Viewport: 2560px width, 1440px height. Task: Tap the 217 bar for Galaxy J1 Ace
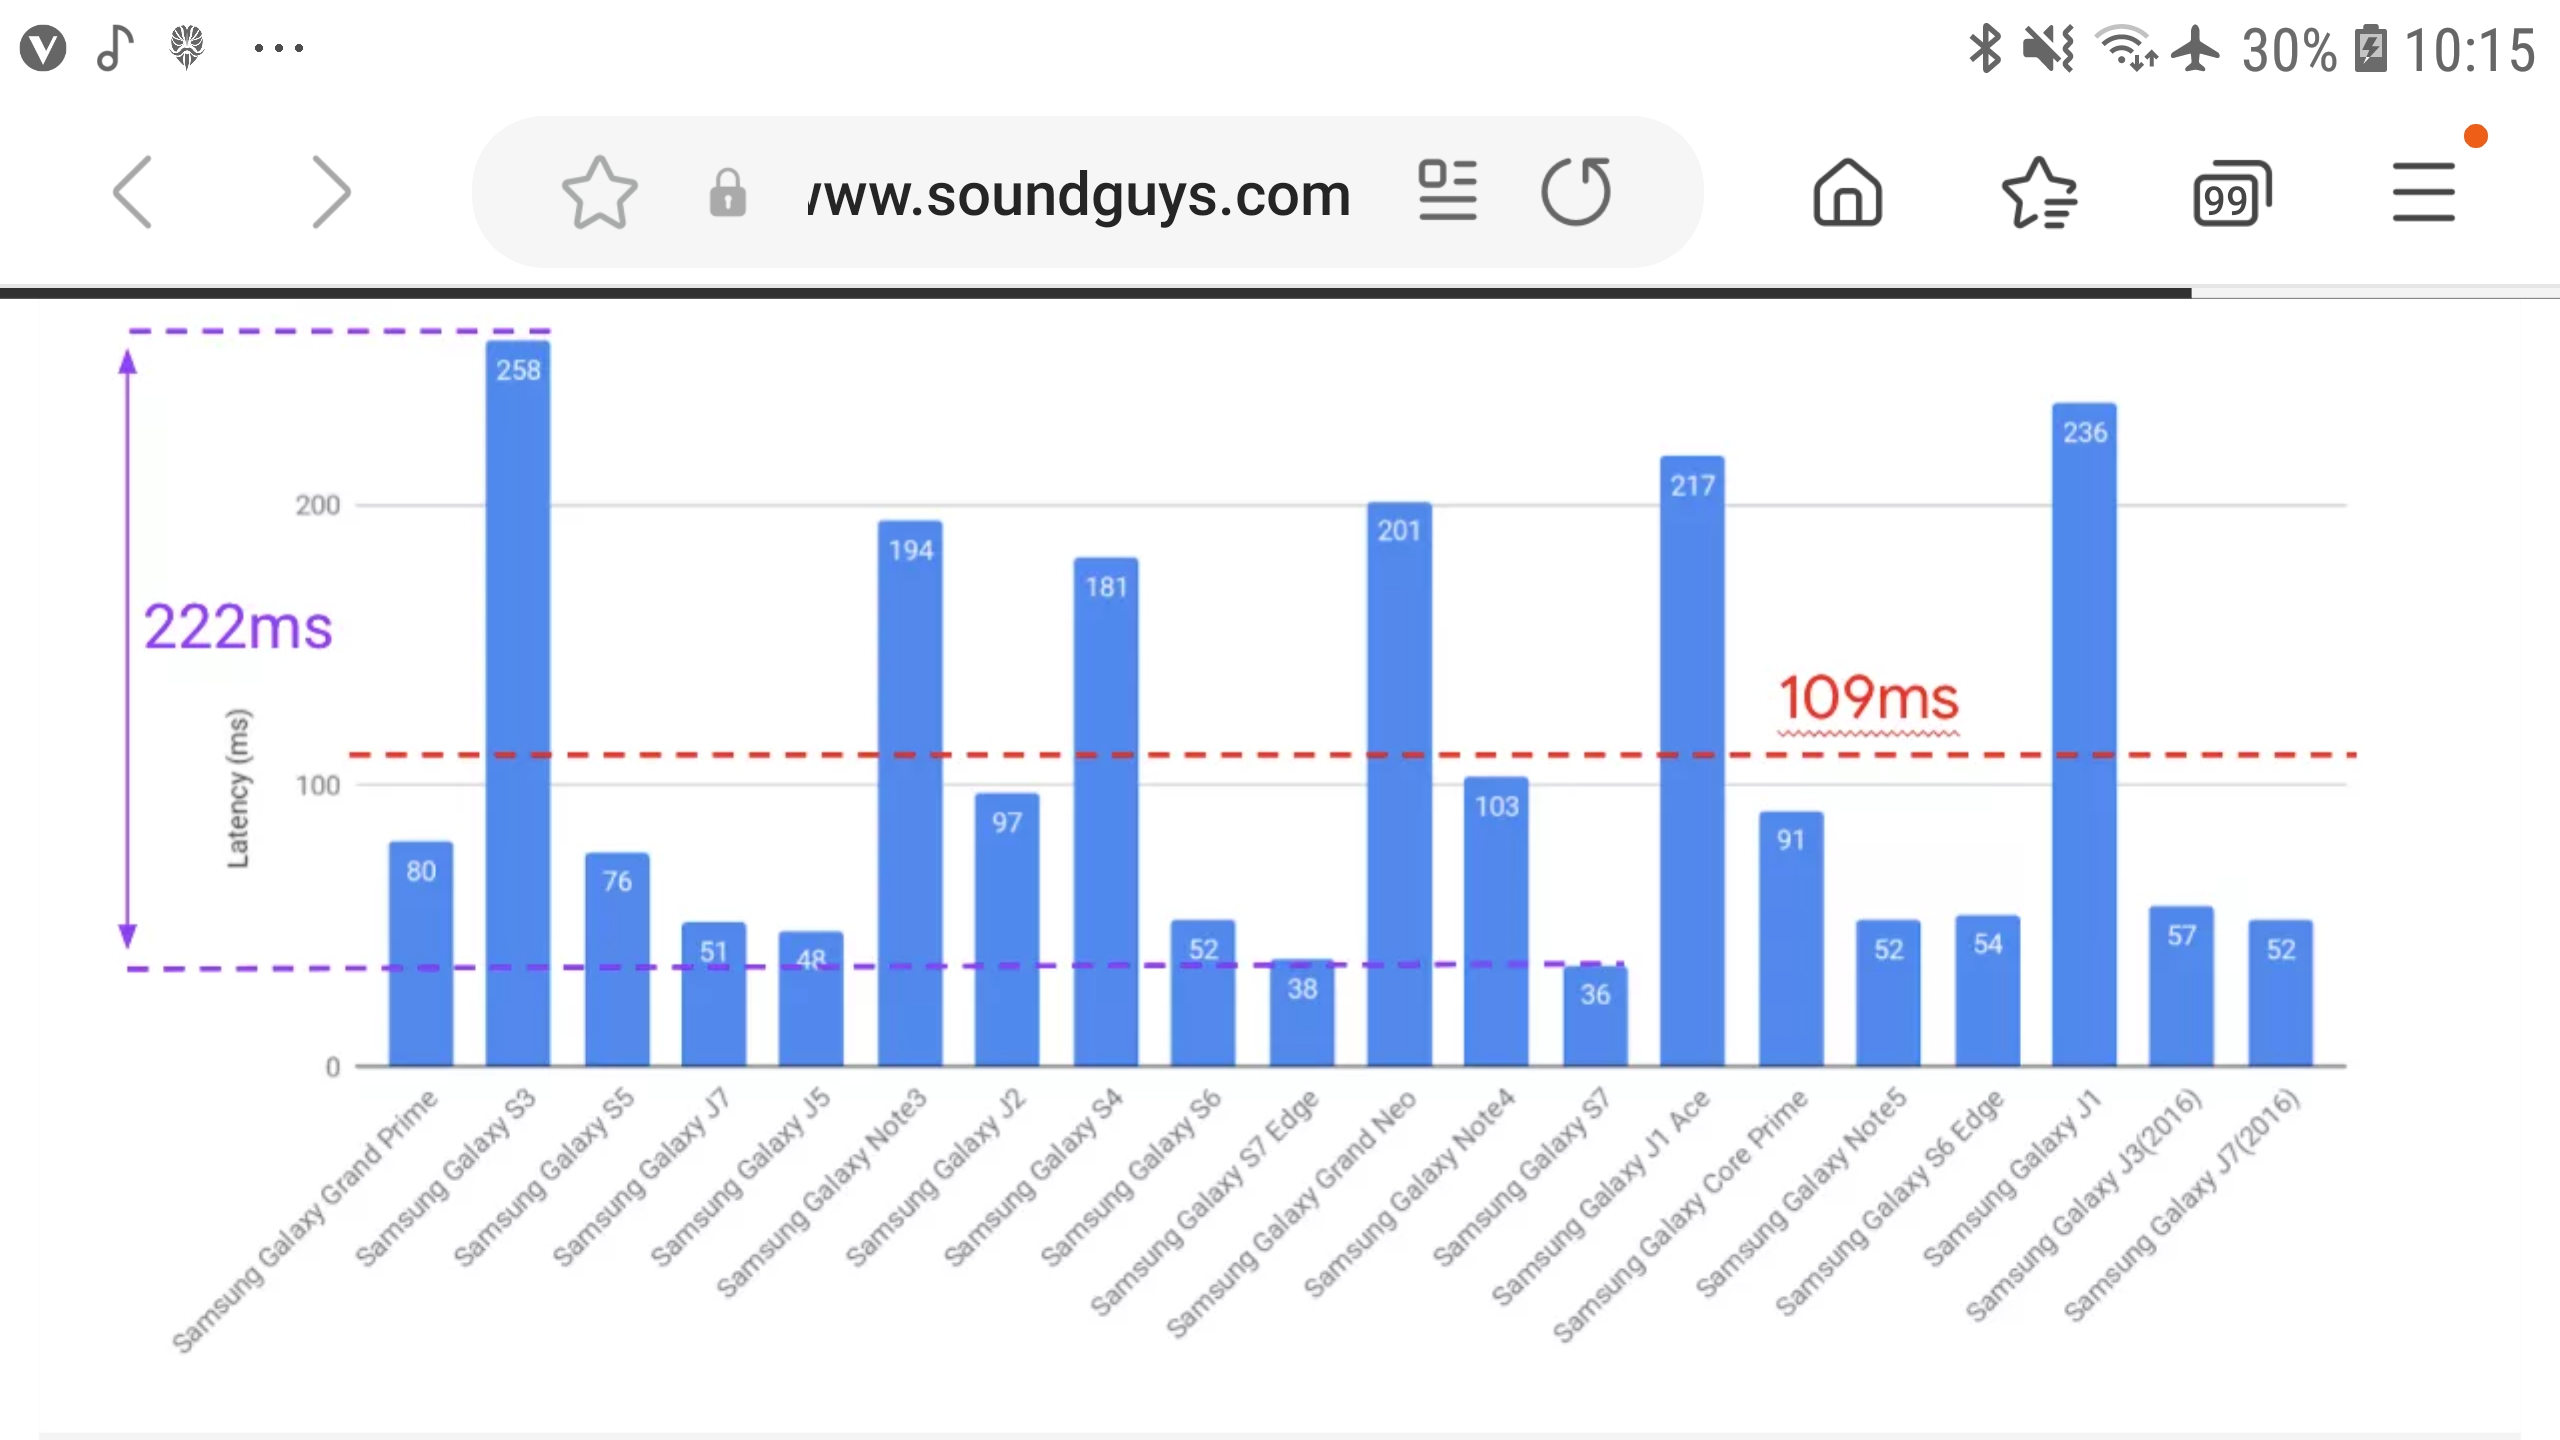1692,761
